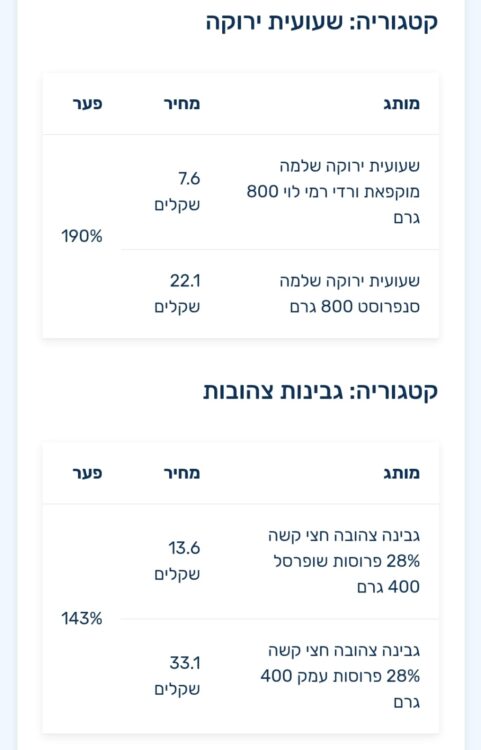Click the 13.6 שקלים price cell
This screenshot has width=481, height=750.
coord(177,561)
